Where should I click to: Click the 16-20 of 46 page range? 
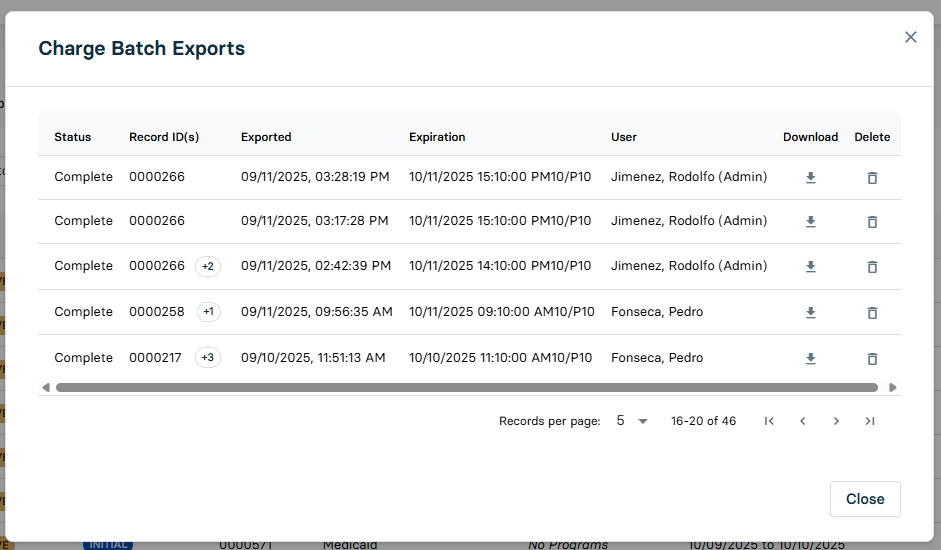pyautogui.click(x=703, y=421)
